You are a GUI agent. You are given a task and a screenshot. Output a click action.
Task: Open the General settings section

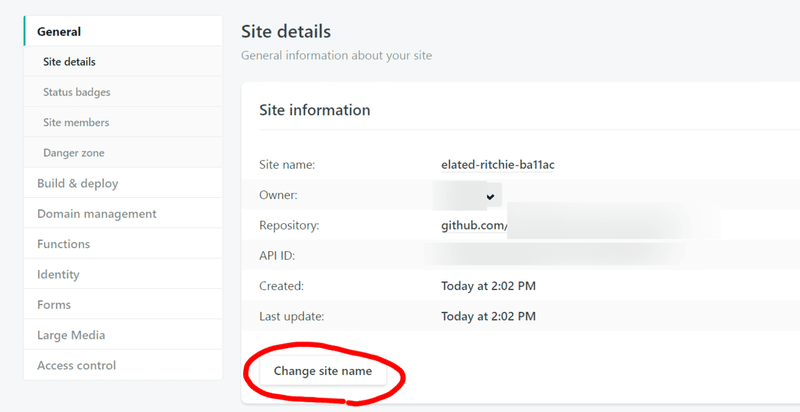59,32
